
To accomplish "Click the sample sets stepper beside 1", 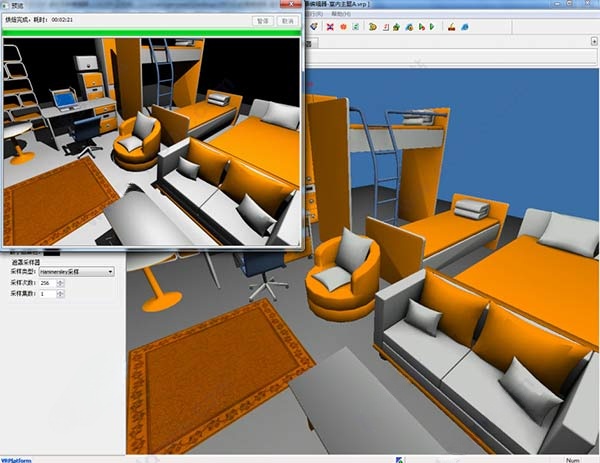I will tap(60, 294).
